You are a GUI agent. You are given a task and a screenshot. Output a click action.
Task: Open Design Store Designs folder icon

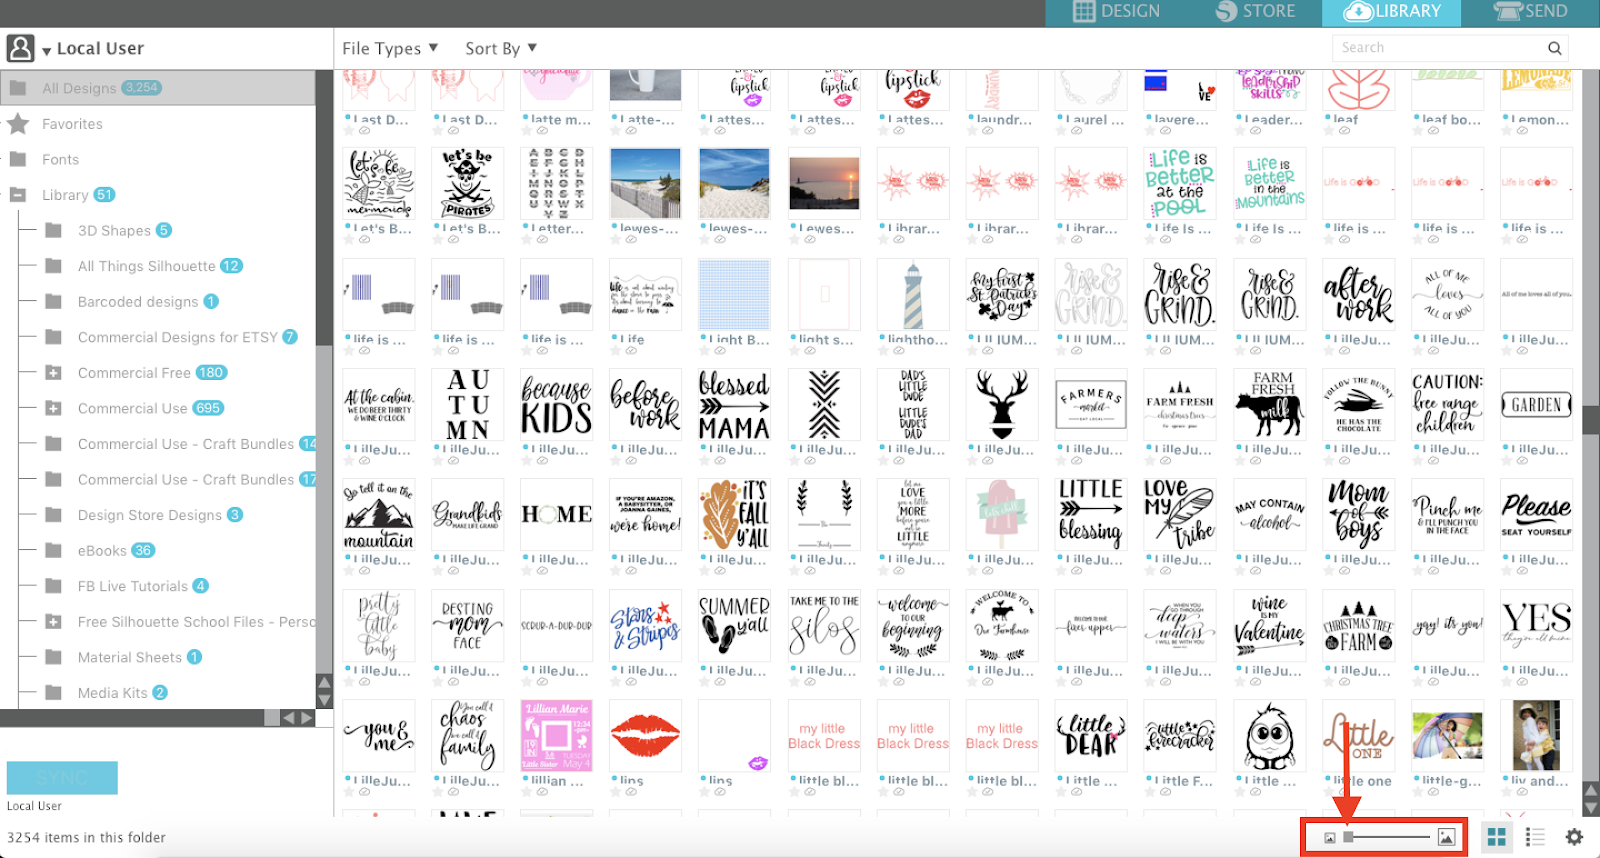tap(54, 515)
